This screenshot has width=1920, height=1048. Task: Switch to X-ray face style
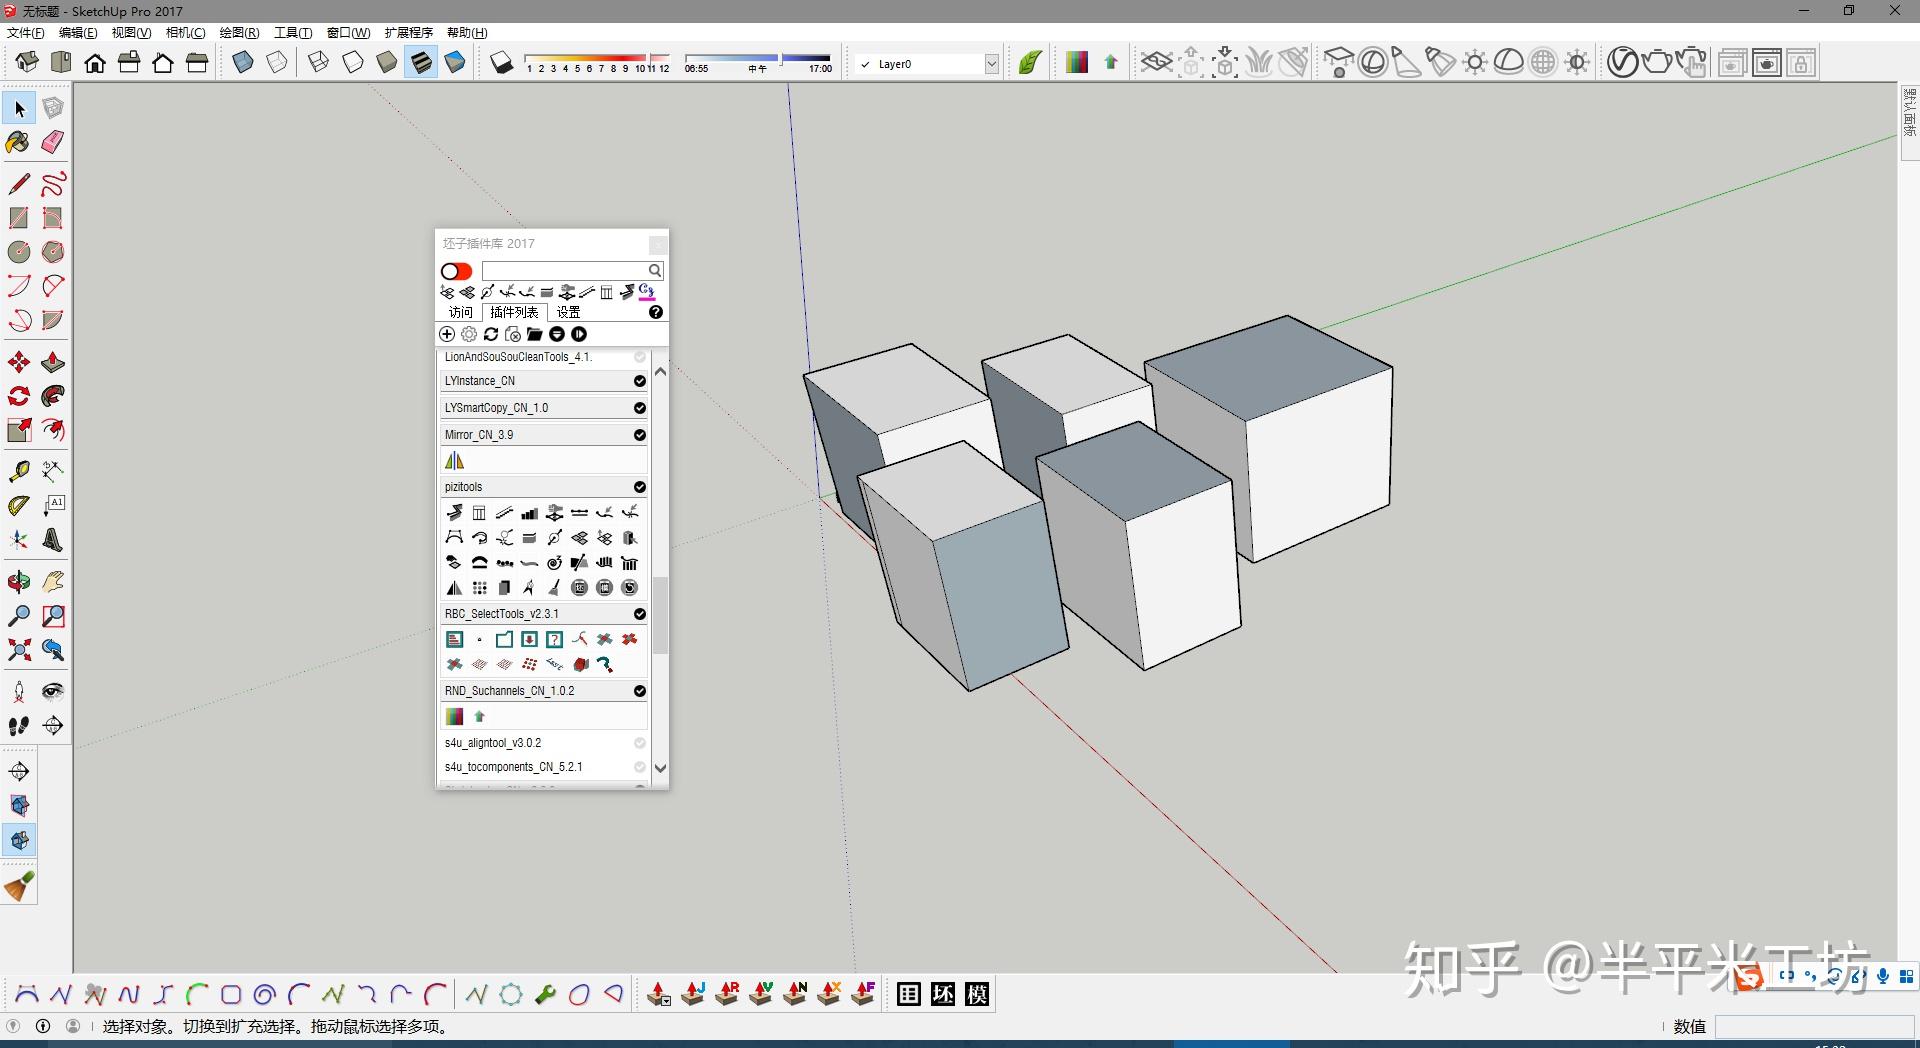pos(243,63)
